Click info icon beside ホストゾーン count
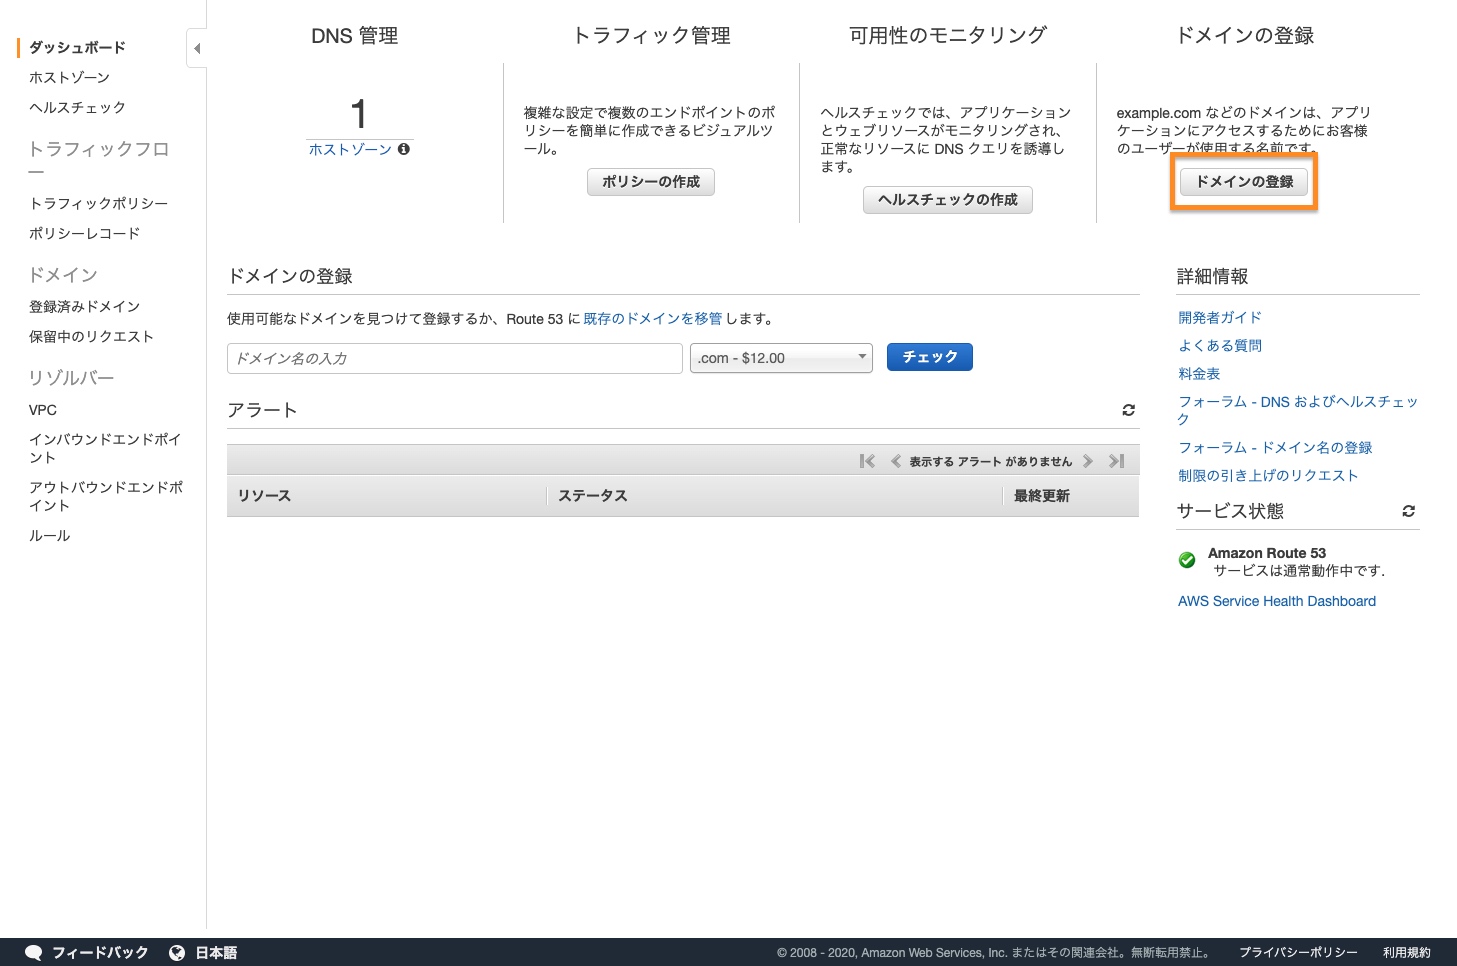The height and width of the screenshot is (966, 1457). pos(404,149)
